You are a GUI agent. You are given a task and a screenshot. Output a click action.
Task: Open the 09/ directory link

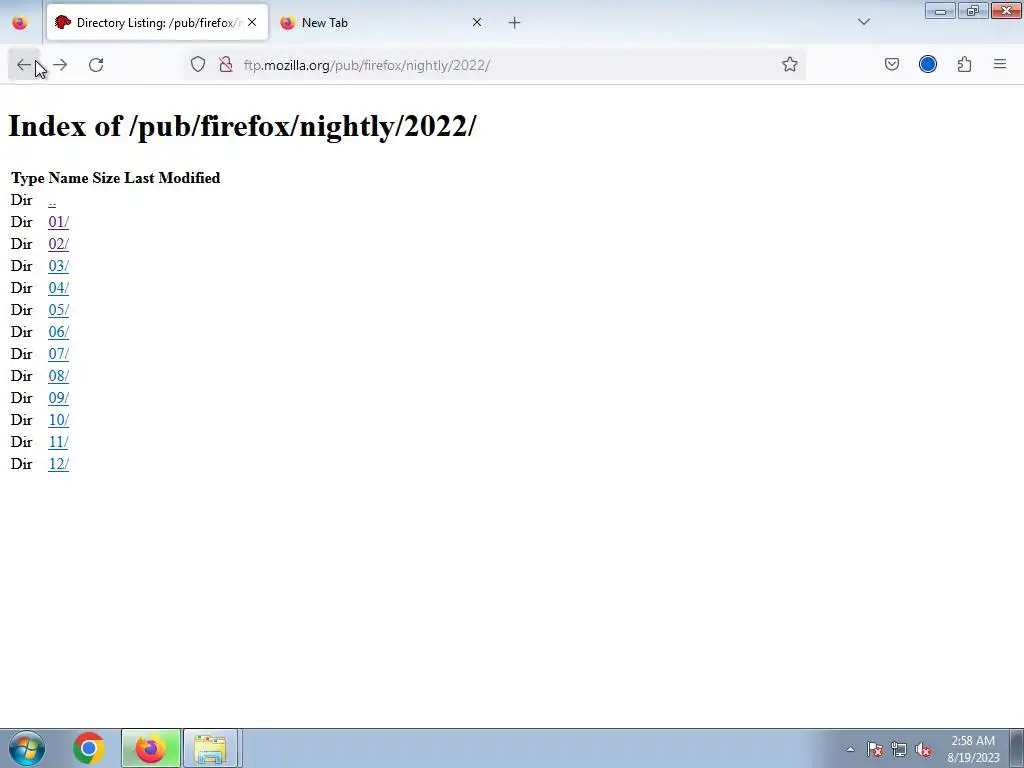click(58, 398)
